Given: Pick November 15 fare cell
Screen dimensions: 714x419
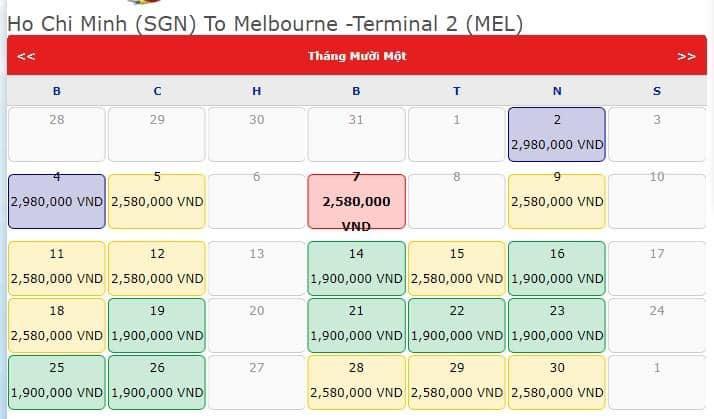Looking at the screenshot, I should [457, 269].
